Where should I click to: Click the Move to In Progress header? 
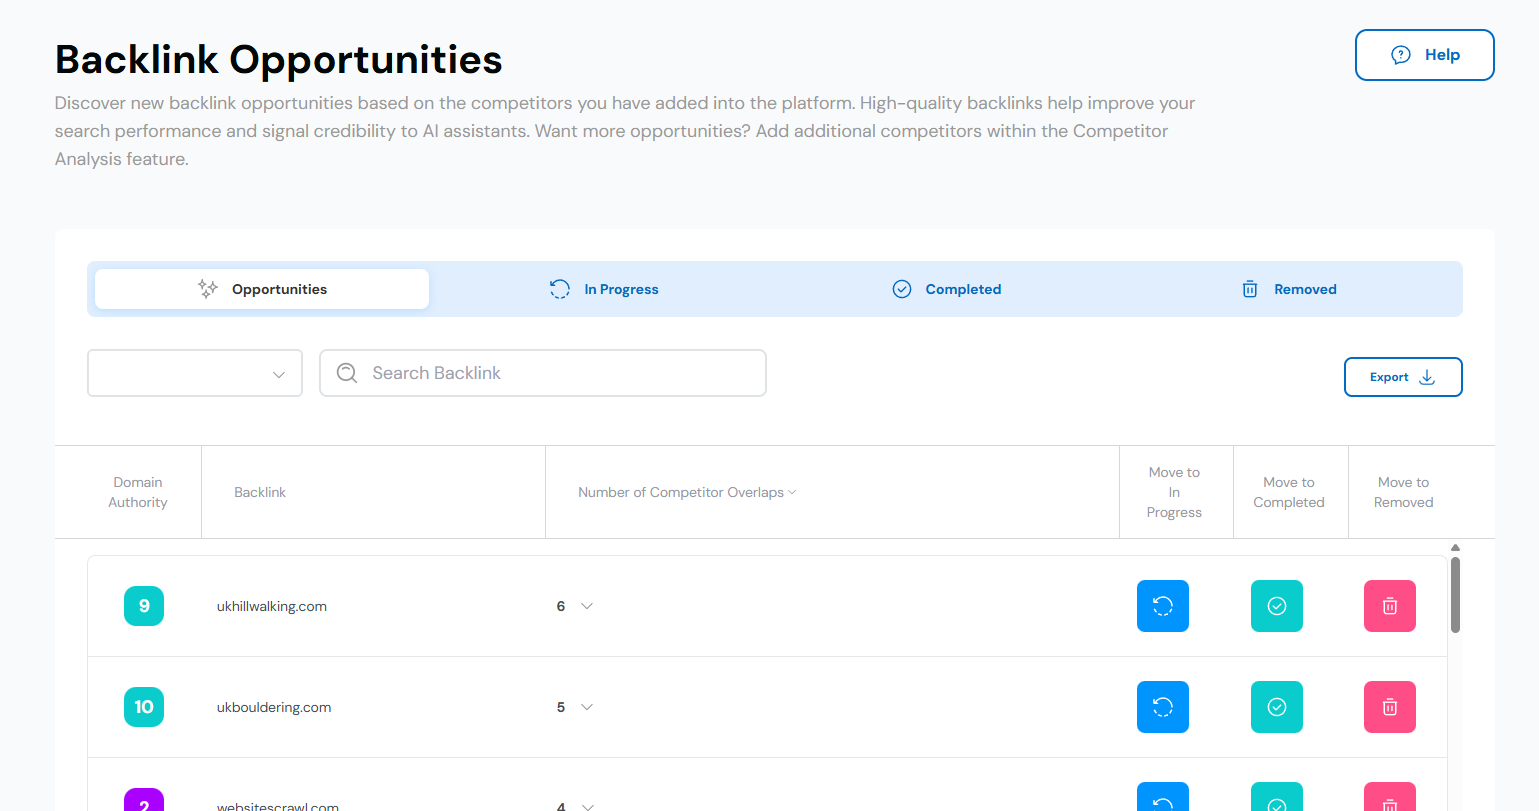pyautogui.click(x=1174, y=492)
